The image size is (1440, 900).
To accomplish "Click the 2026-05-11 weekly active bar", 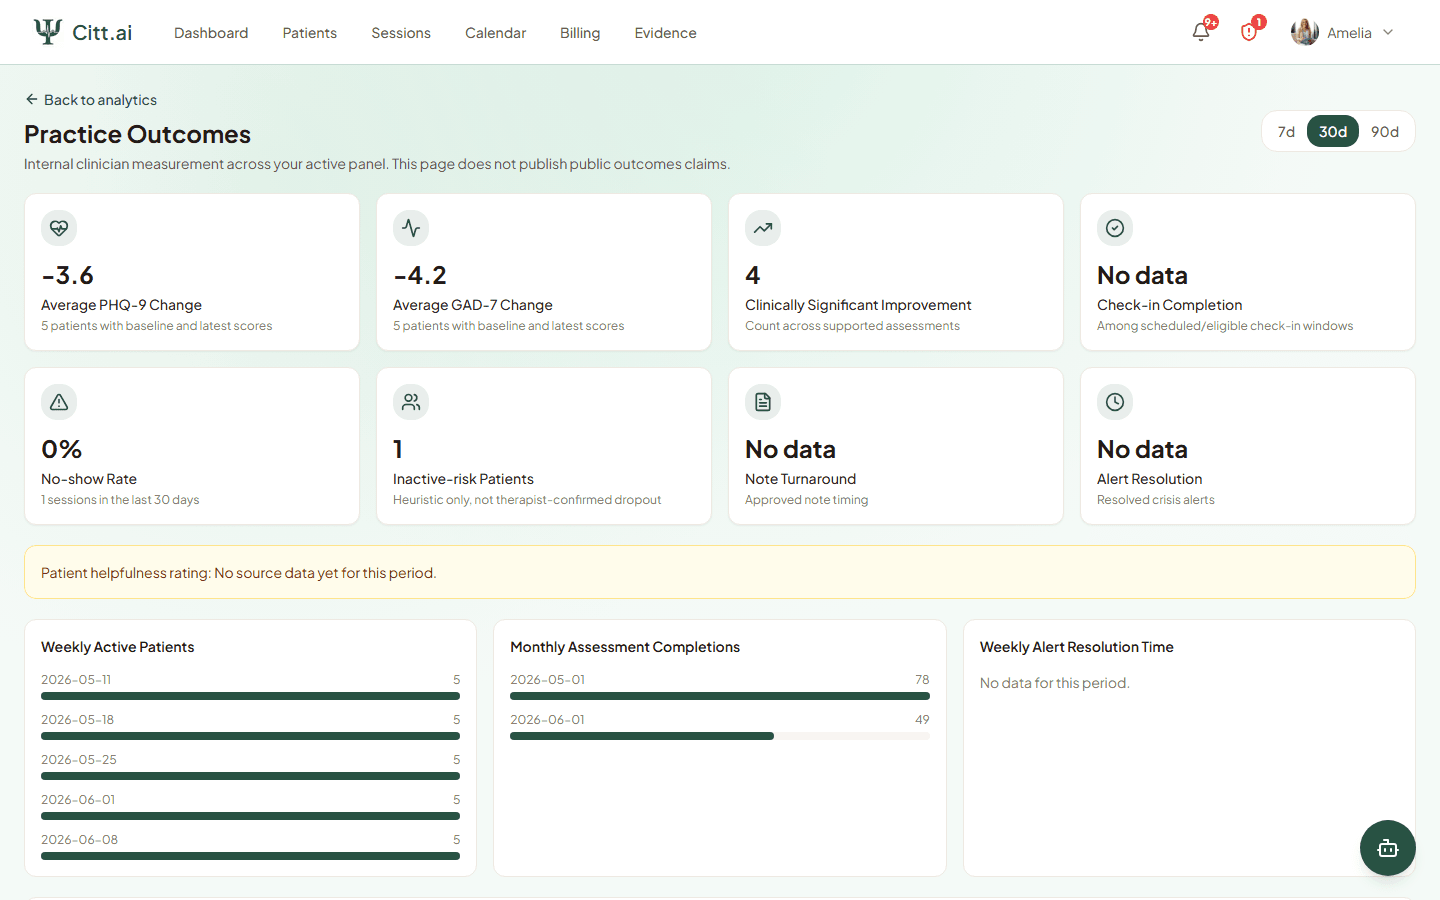I will 250,696.
